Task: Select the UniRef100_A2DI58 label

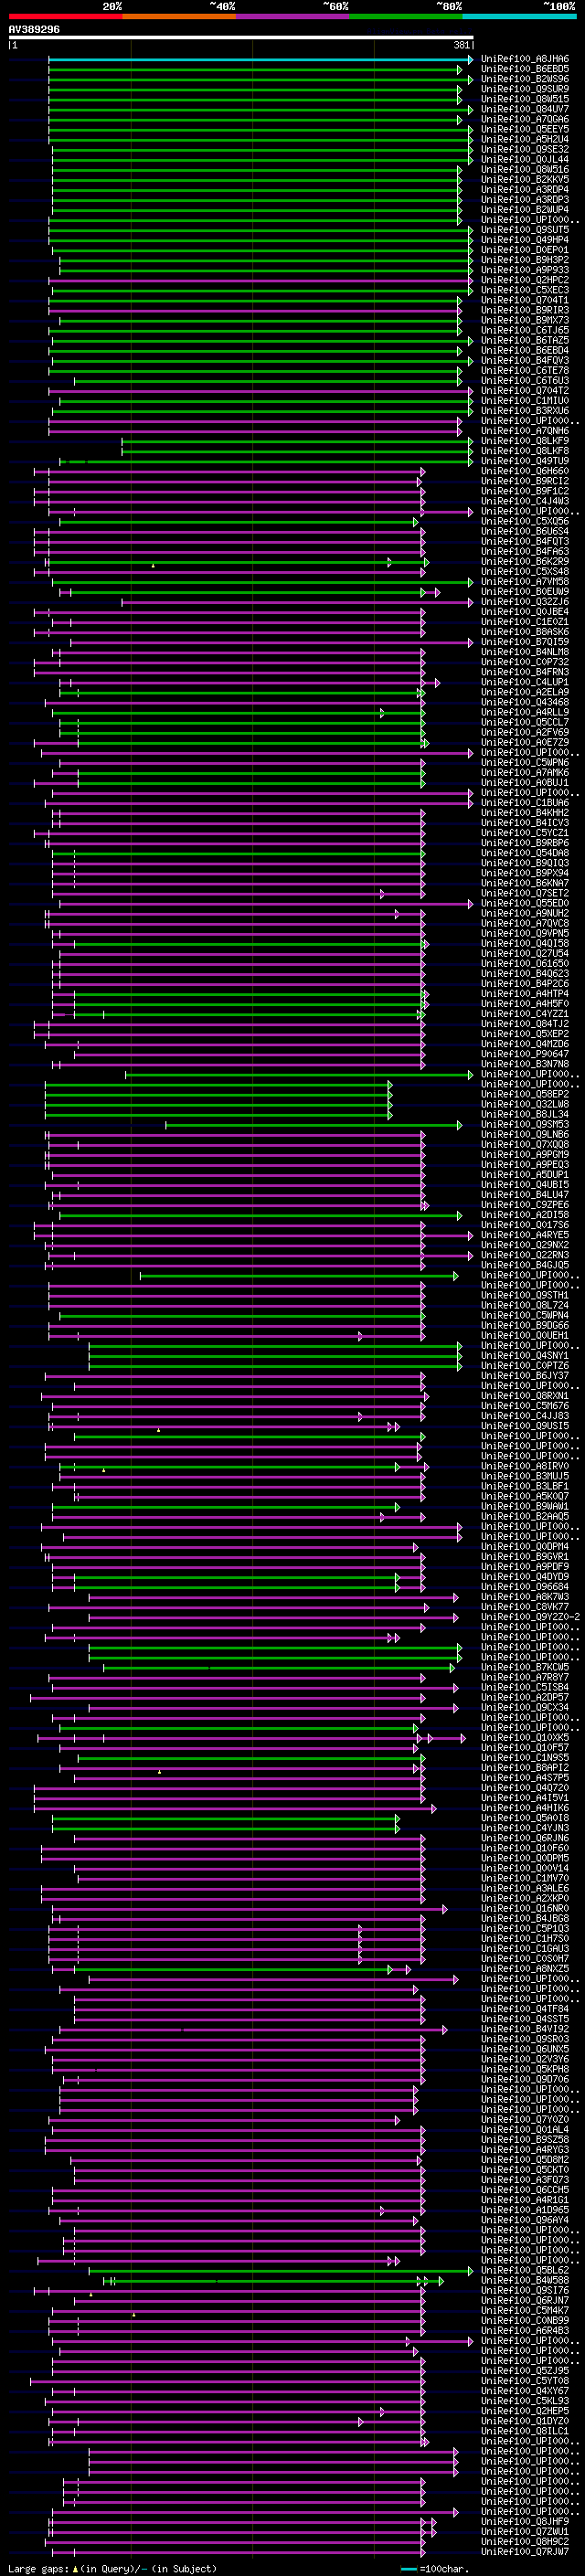Action: click(524, 1214)
